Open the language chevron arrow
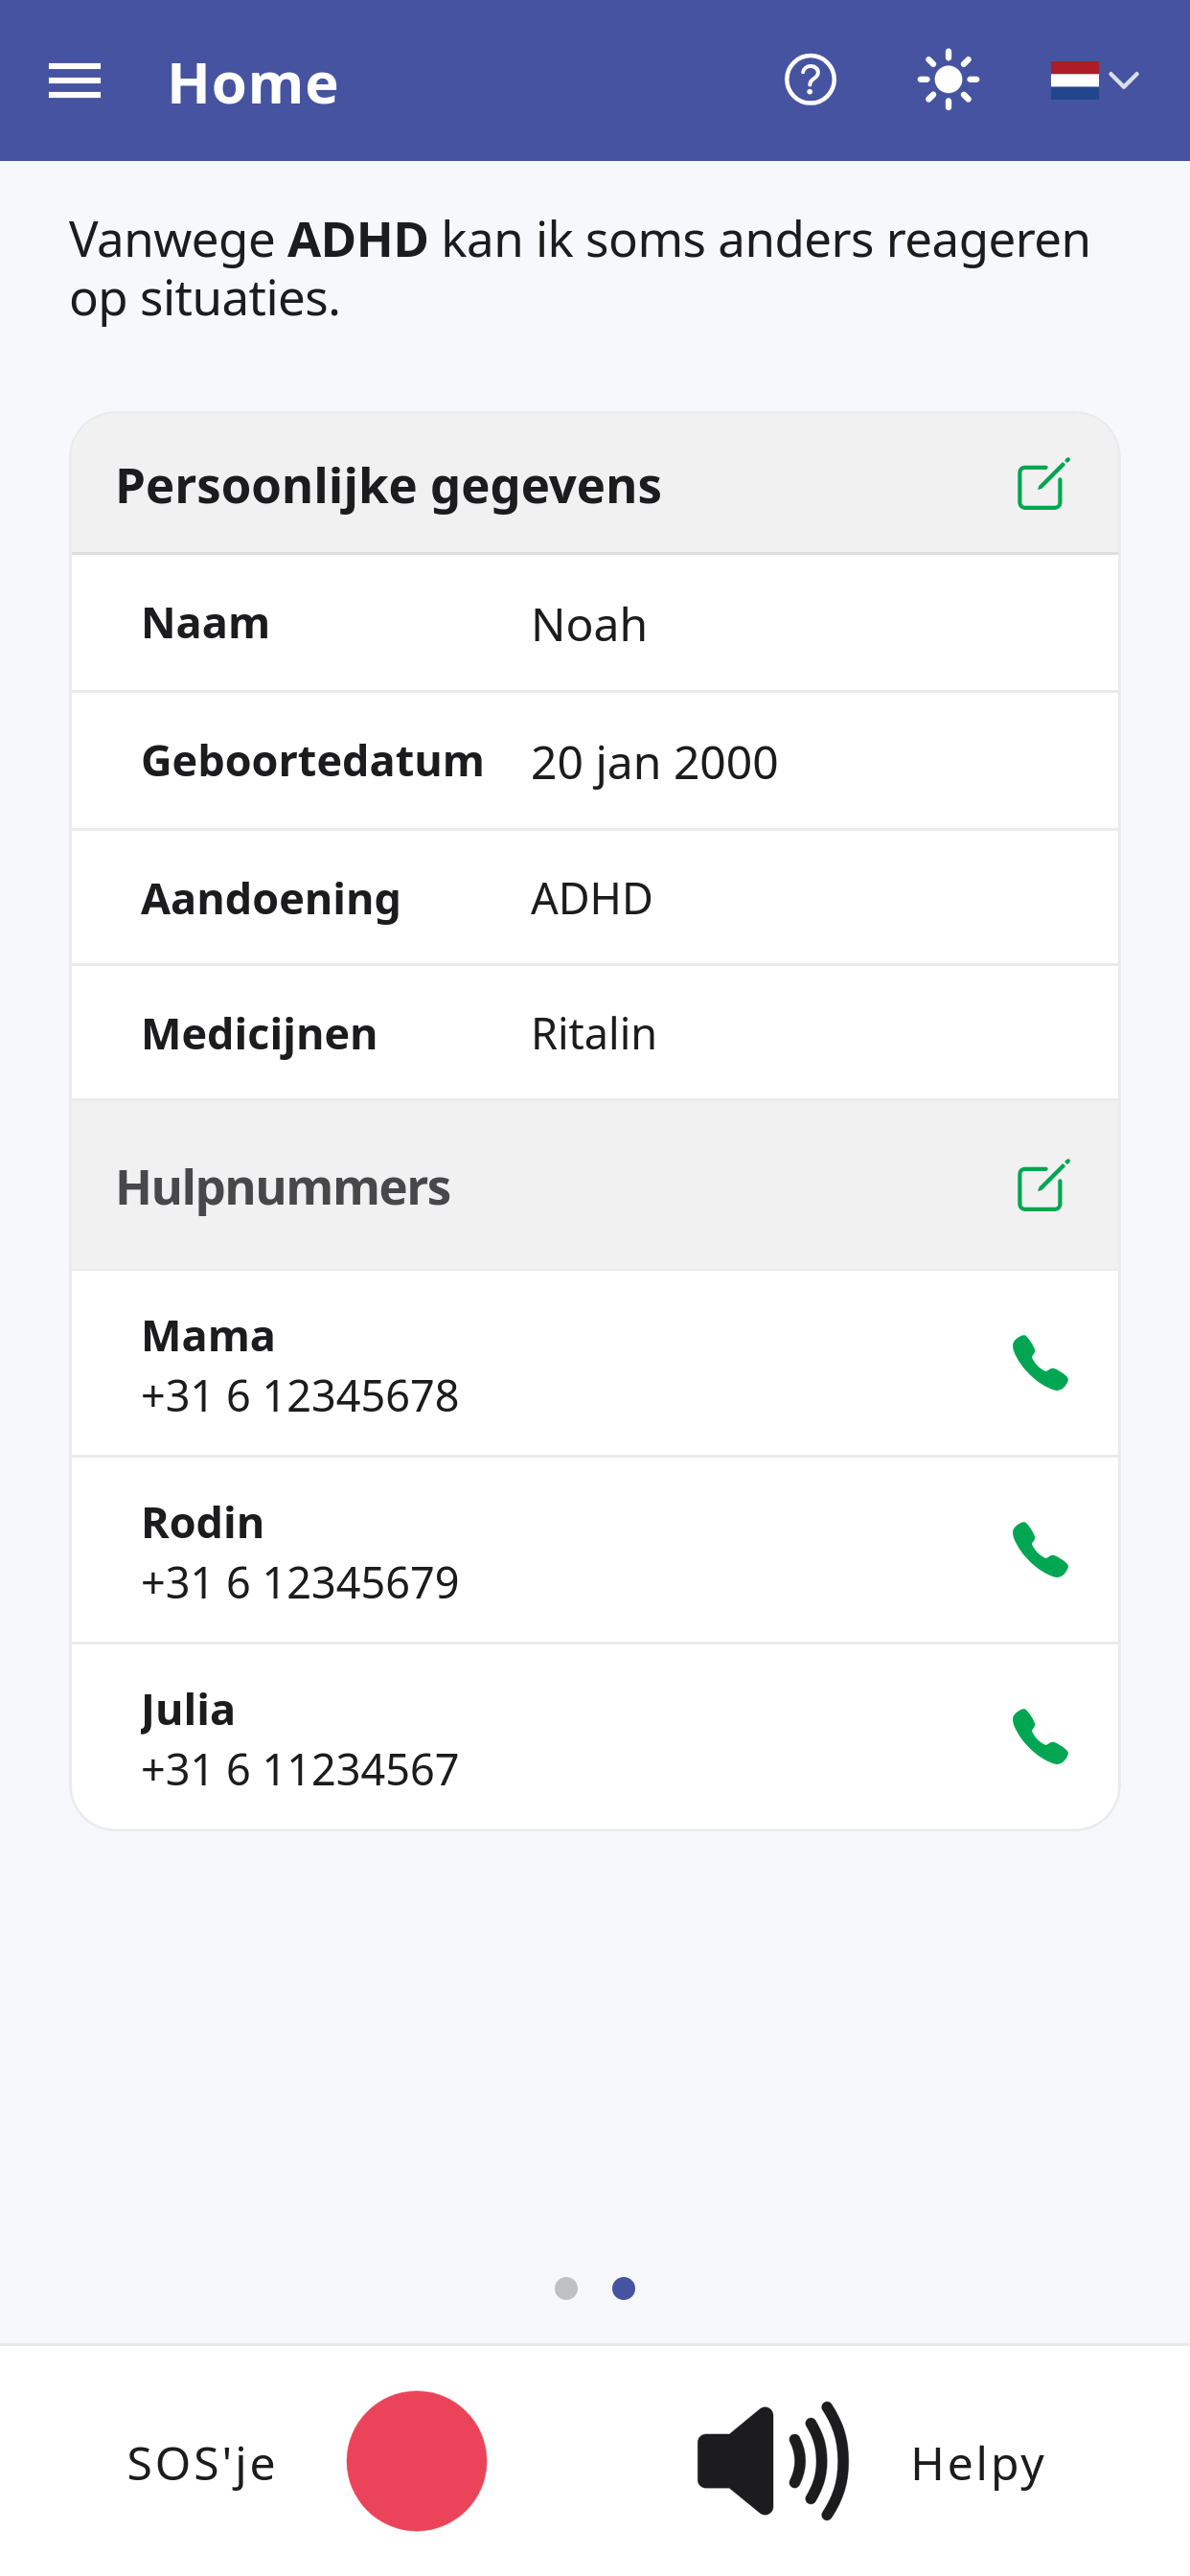Image resolution: width=1190 pixels, height=2576 pixels. tap(1125, 80)
